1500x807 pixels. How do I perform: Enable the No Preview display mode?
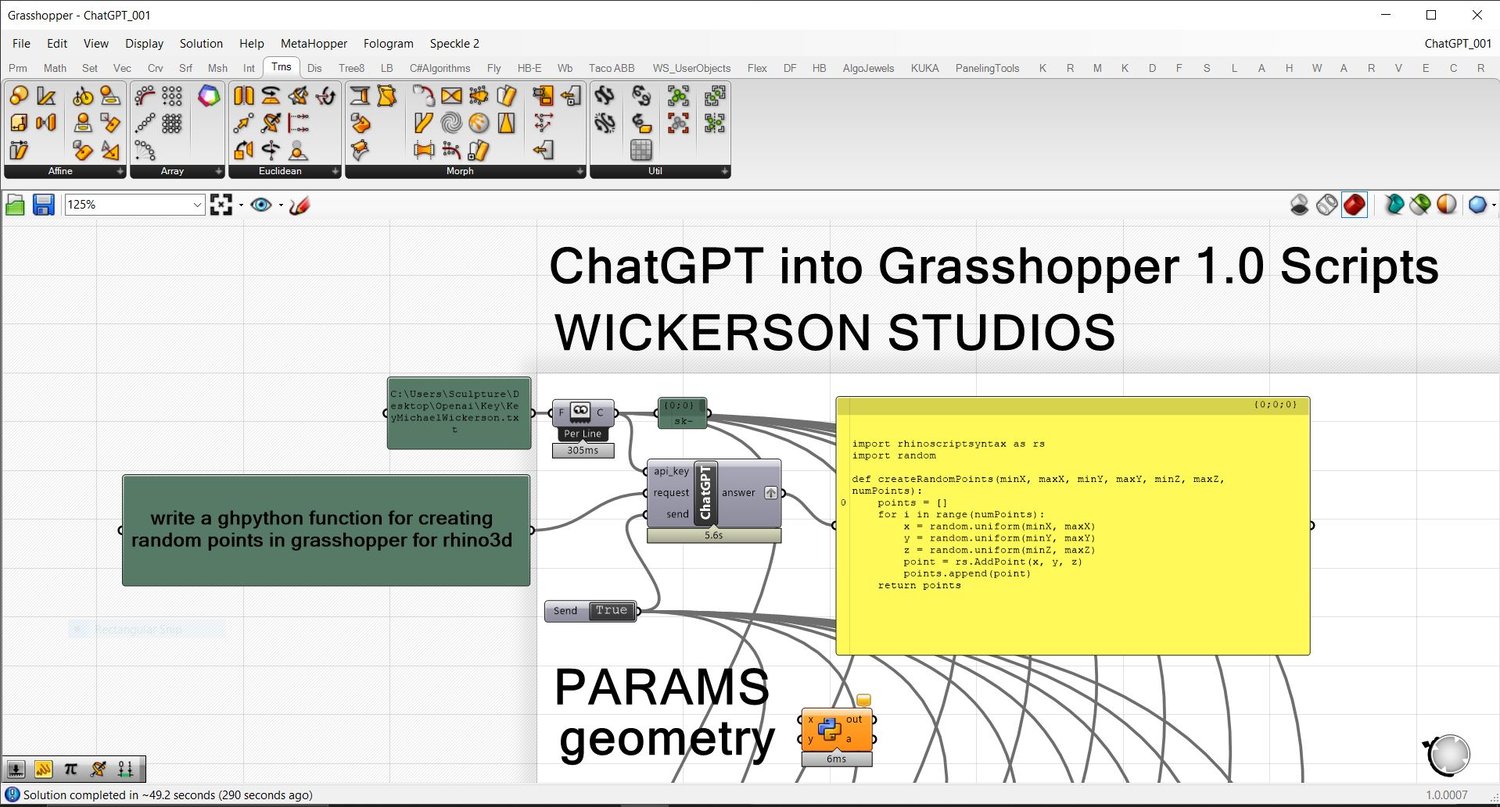(x=1299, y=205)
